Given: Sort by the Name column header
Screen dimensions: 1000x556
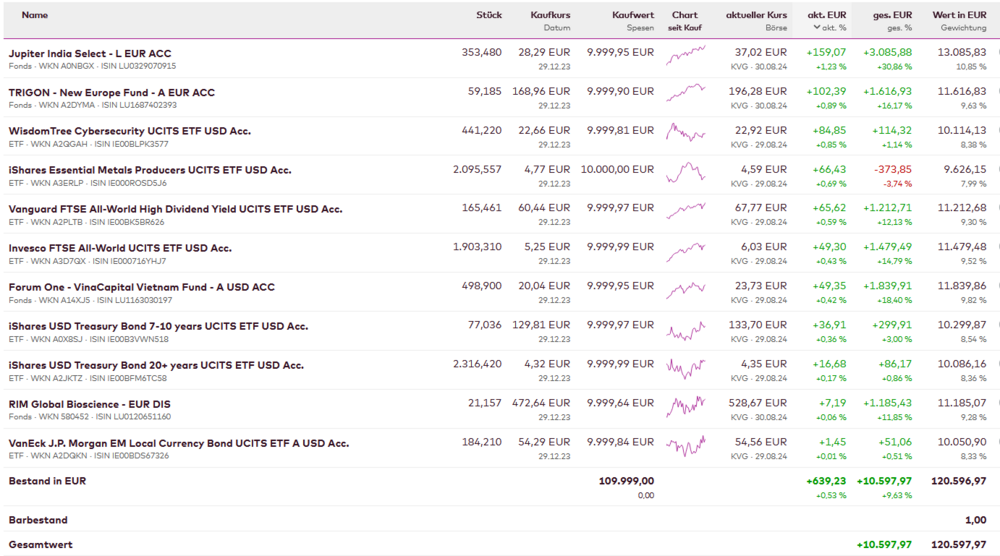Looking at the screenshot, I should 35,15.
